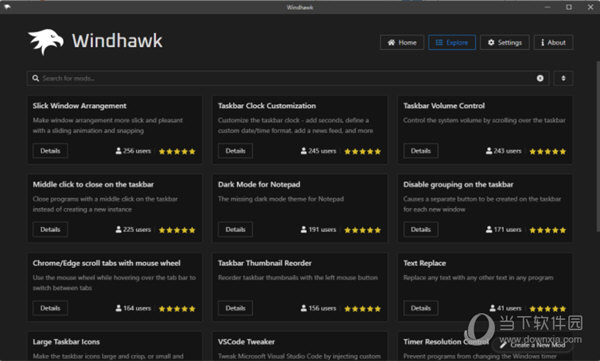Click the star rating of Slick Window Arrangement

(x=177, y=152)
